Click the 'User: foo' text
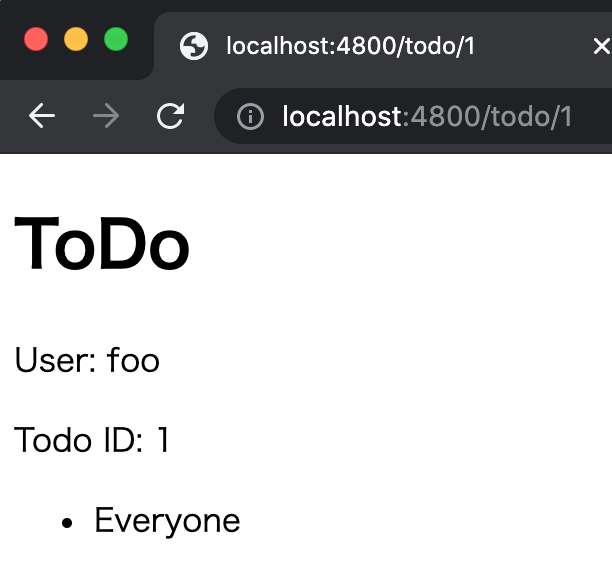 click(x=87, y=360)
